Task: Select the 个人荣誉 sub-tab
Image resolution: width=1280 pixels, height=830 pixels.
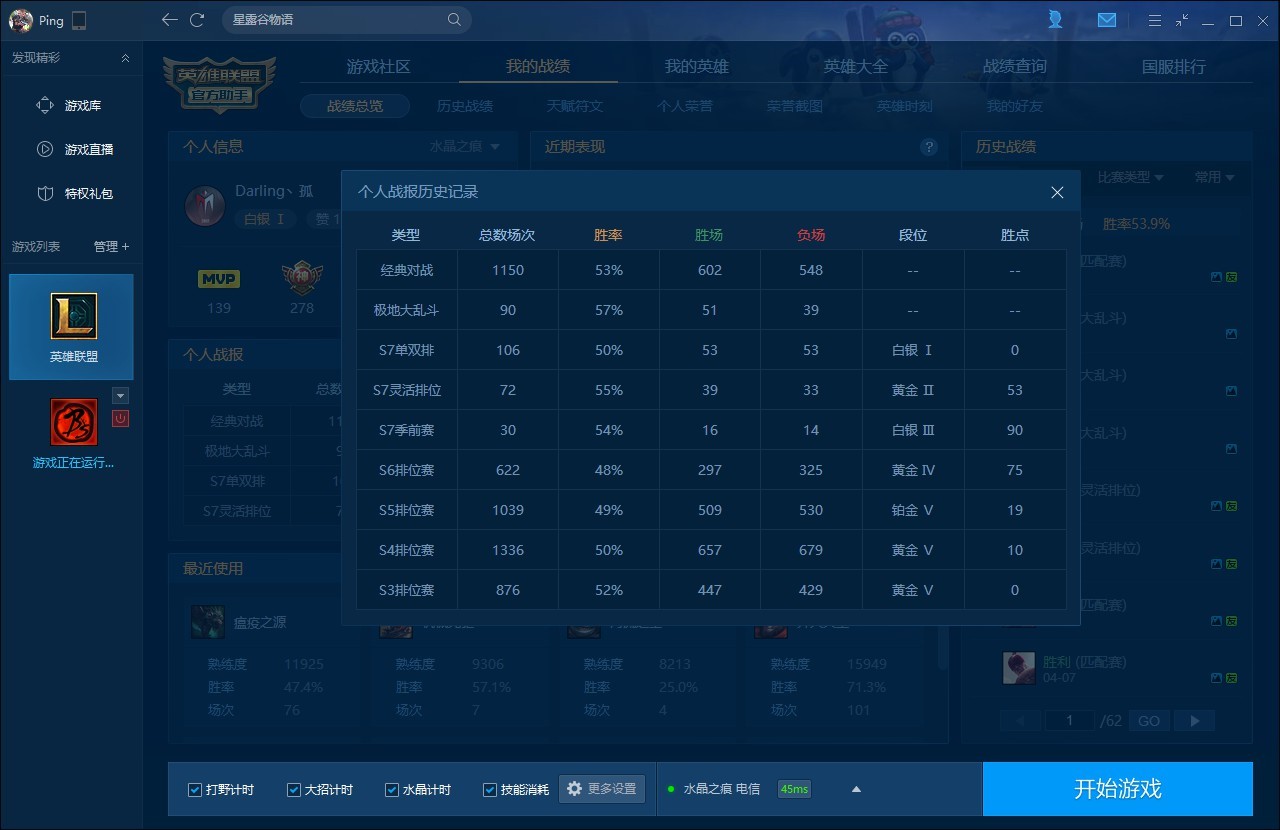Action: pos(685,106)
